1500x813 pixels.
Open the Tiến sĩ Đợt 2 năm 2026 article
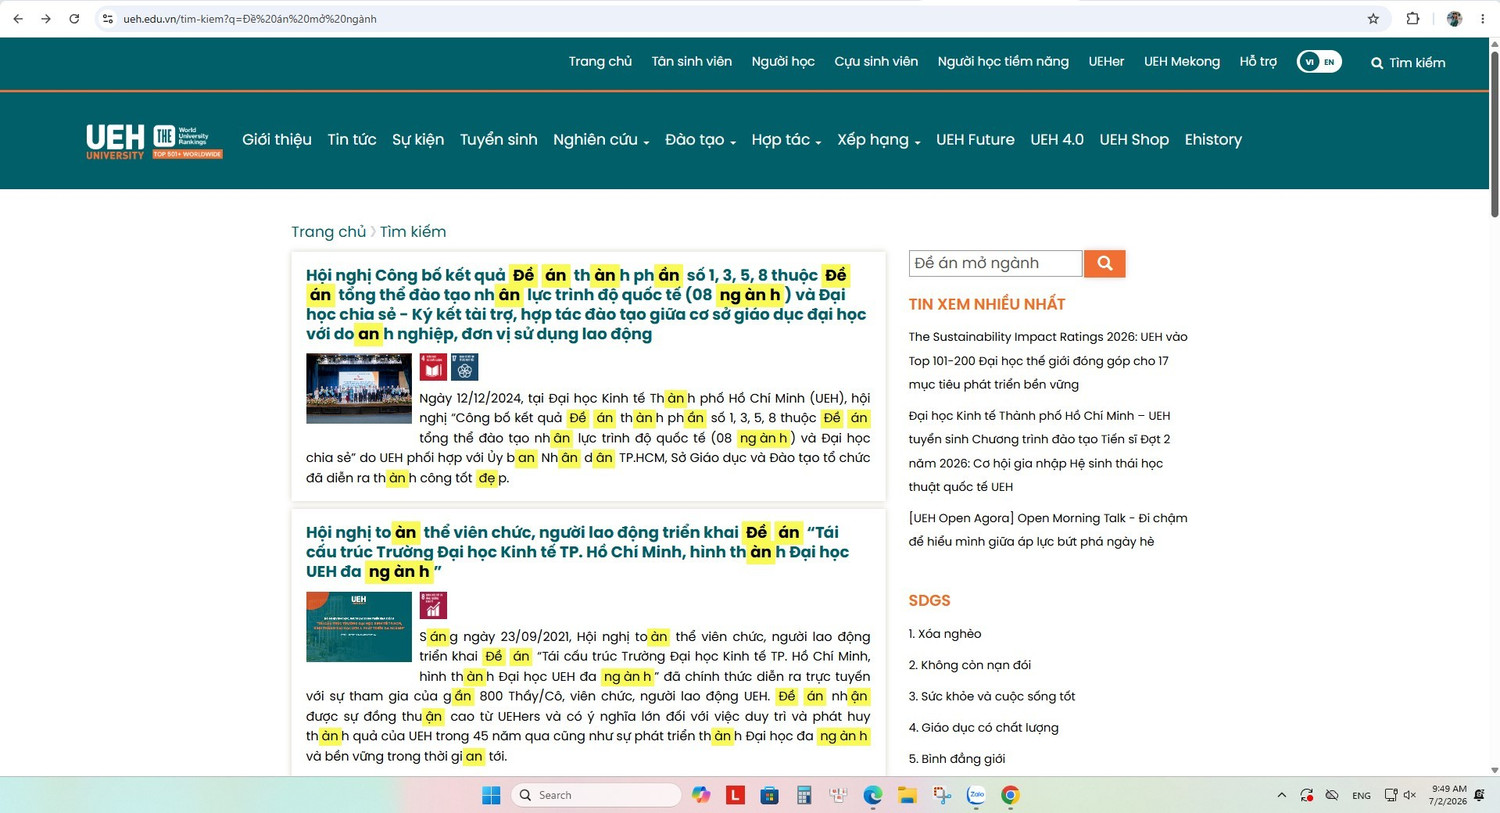pyautogui.click(x=1039, y=451)
